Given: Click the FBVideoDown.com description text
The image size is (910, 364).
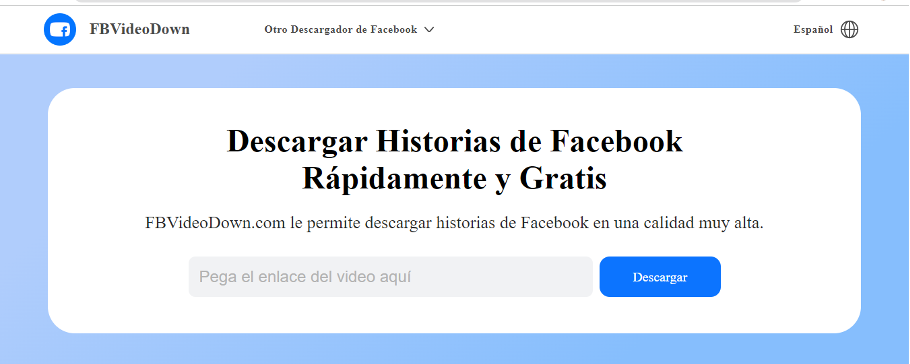Looking at the screenshot, I should (x=454, y=223).
